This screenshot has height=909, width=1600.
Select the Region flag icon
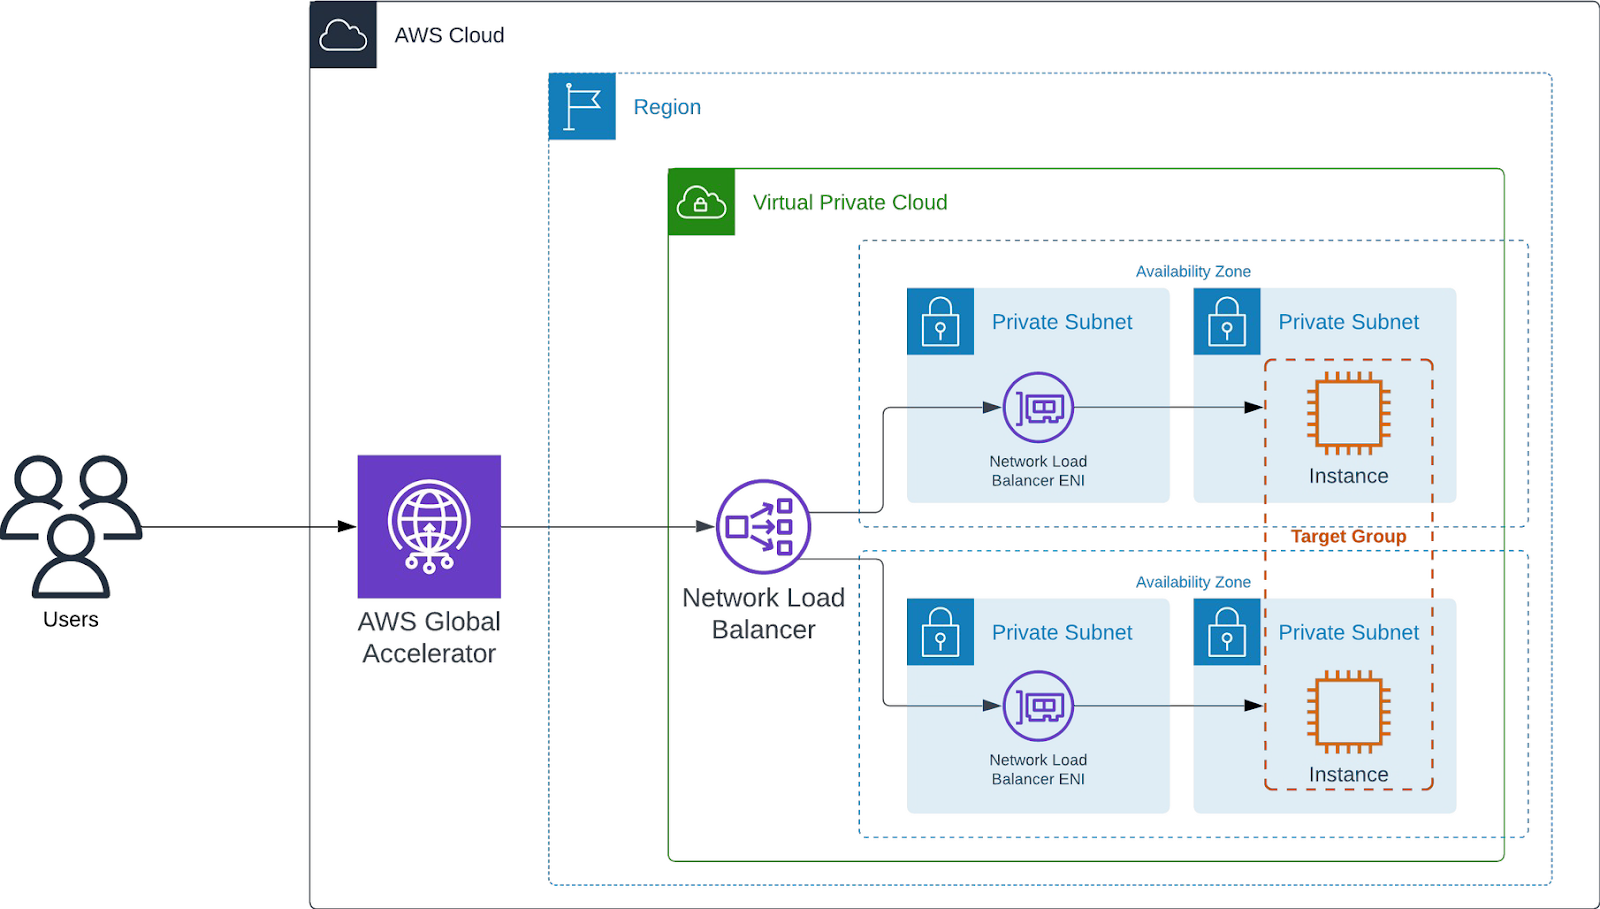pyautogui.click(x=581, y=106)
